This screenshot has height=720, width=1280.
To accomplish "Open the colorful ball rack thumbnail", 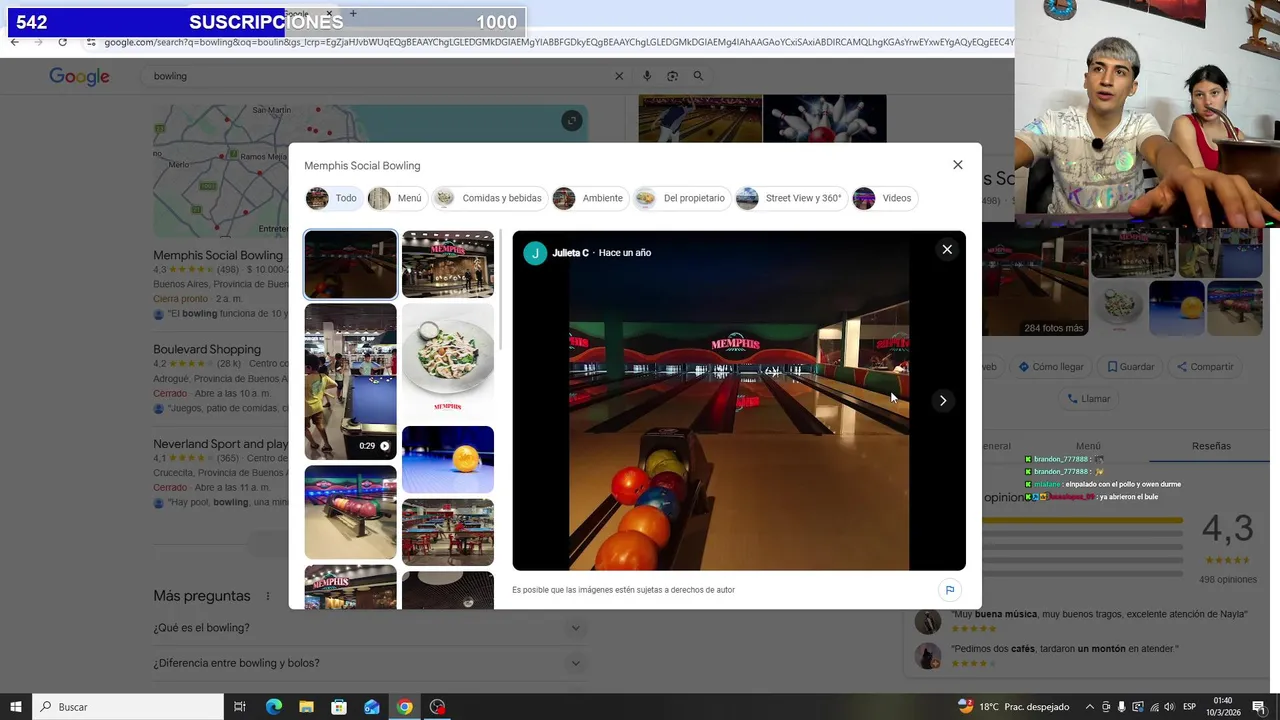I will pos(350,512).
